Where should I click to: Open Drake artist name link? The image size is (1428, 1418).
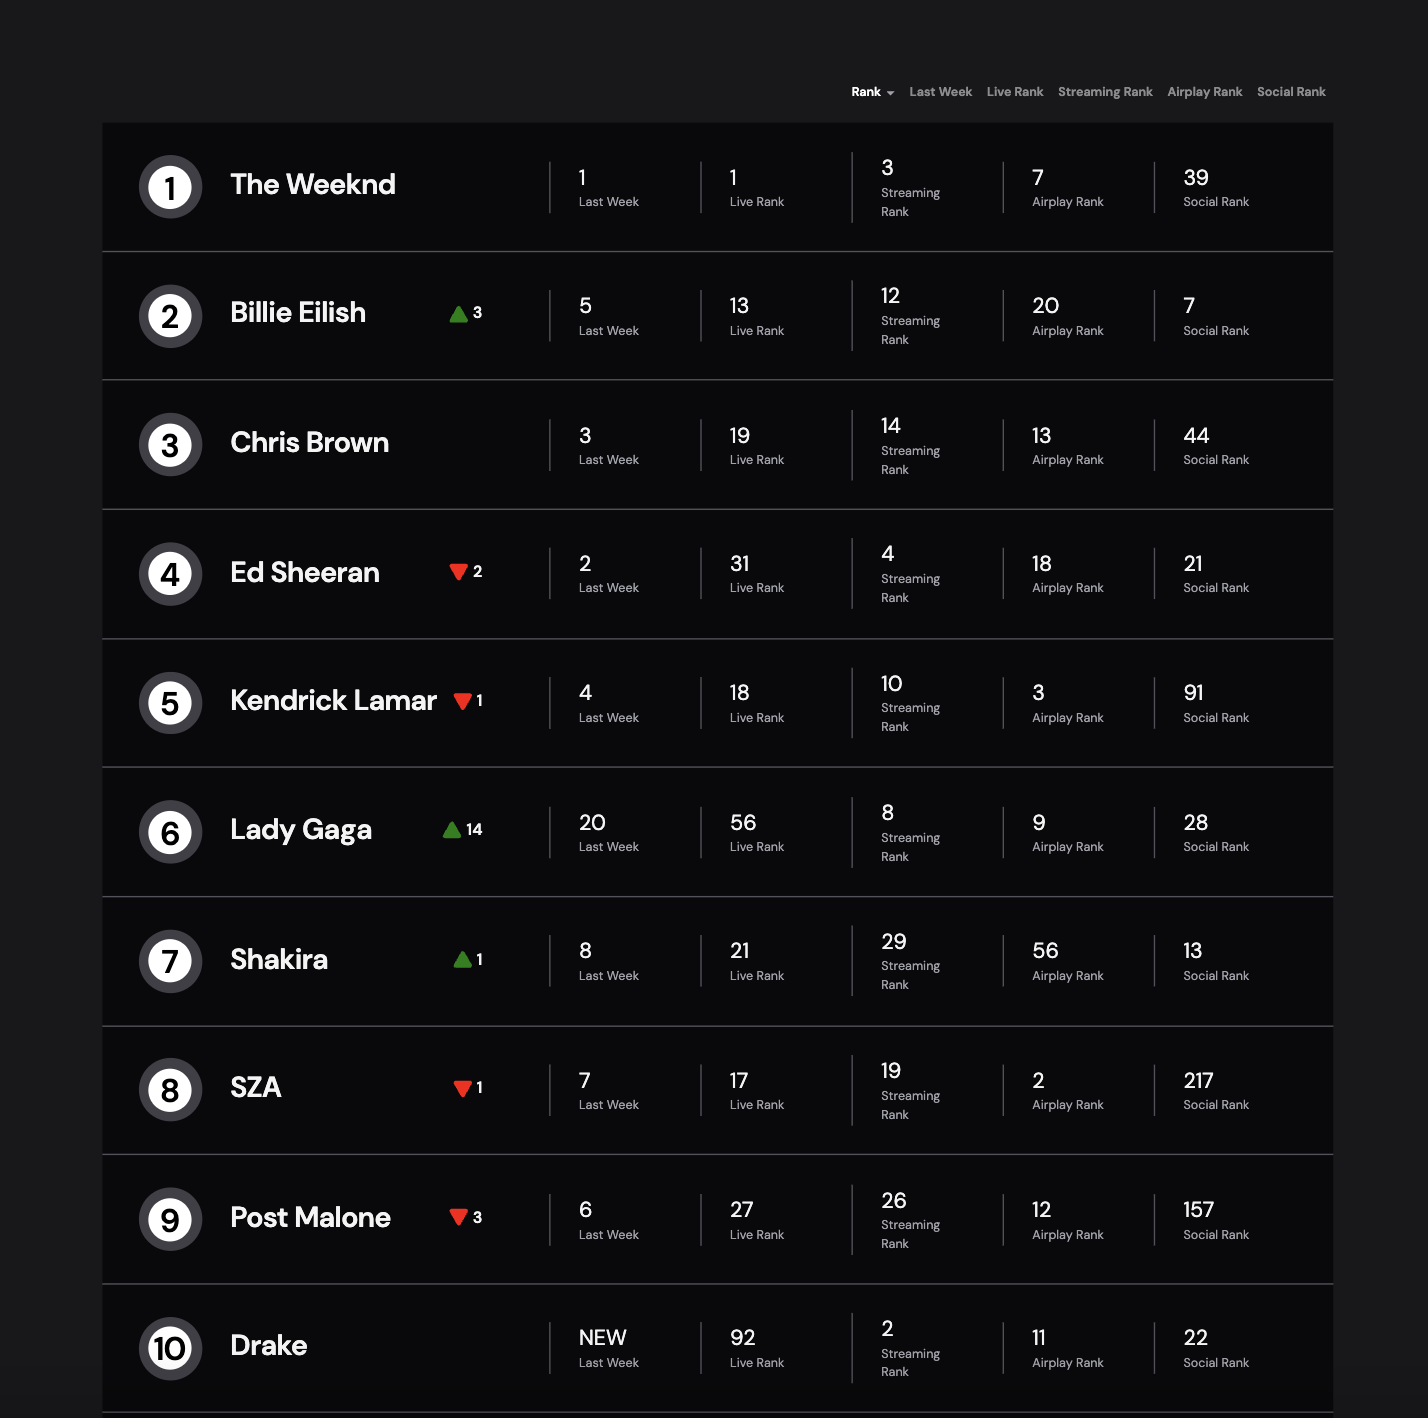coord(269,1345)
